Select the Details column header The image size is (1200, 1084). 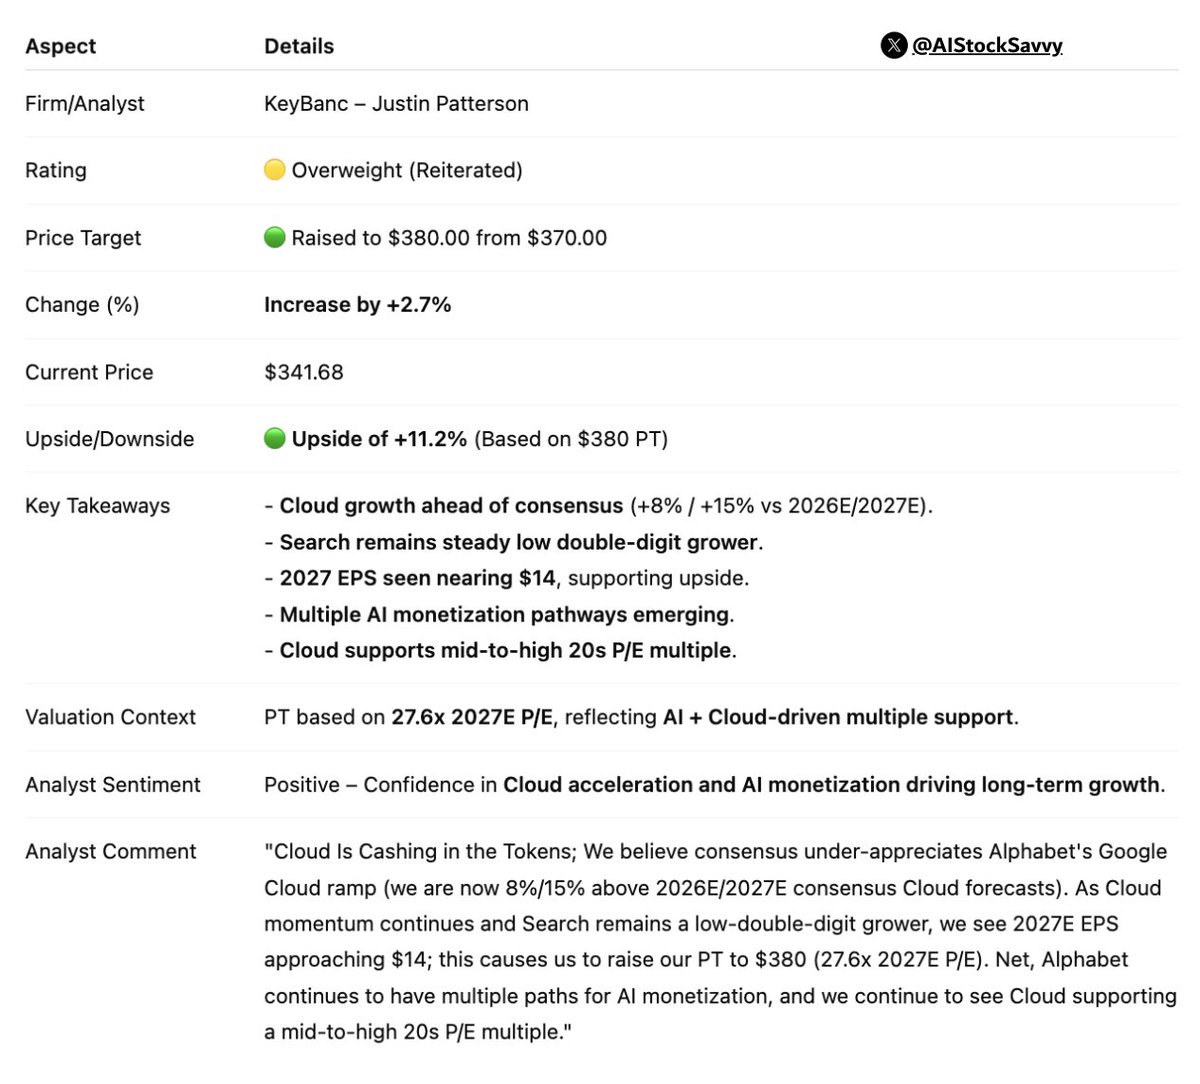coord(299,46)
